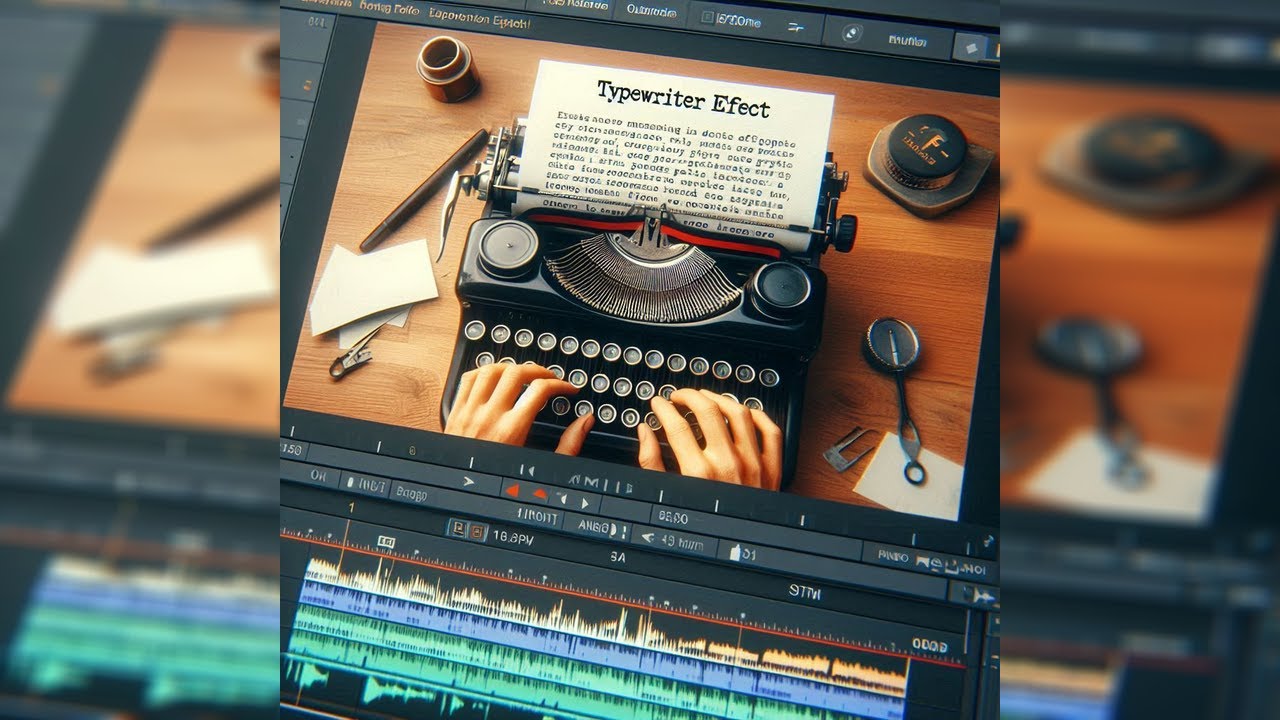
Task: Click the gray right arrow beside Bagop
Action: 468,481
